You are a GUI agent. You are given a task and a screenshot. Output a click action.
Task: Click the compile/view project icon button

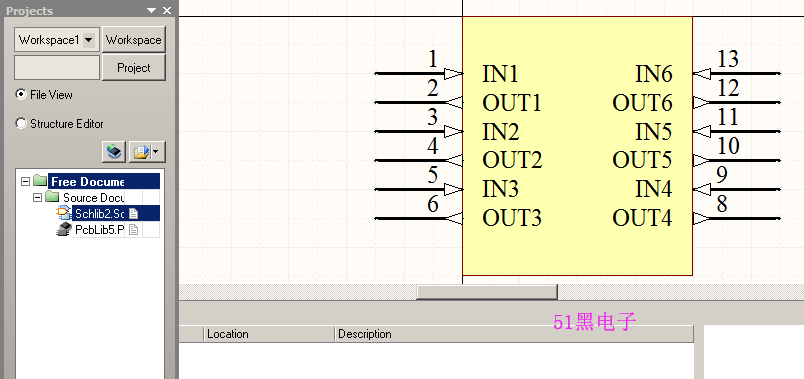(x=114, y=152)
